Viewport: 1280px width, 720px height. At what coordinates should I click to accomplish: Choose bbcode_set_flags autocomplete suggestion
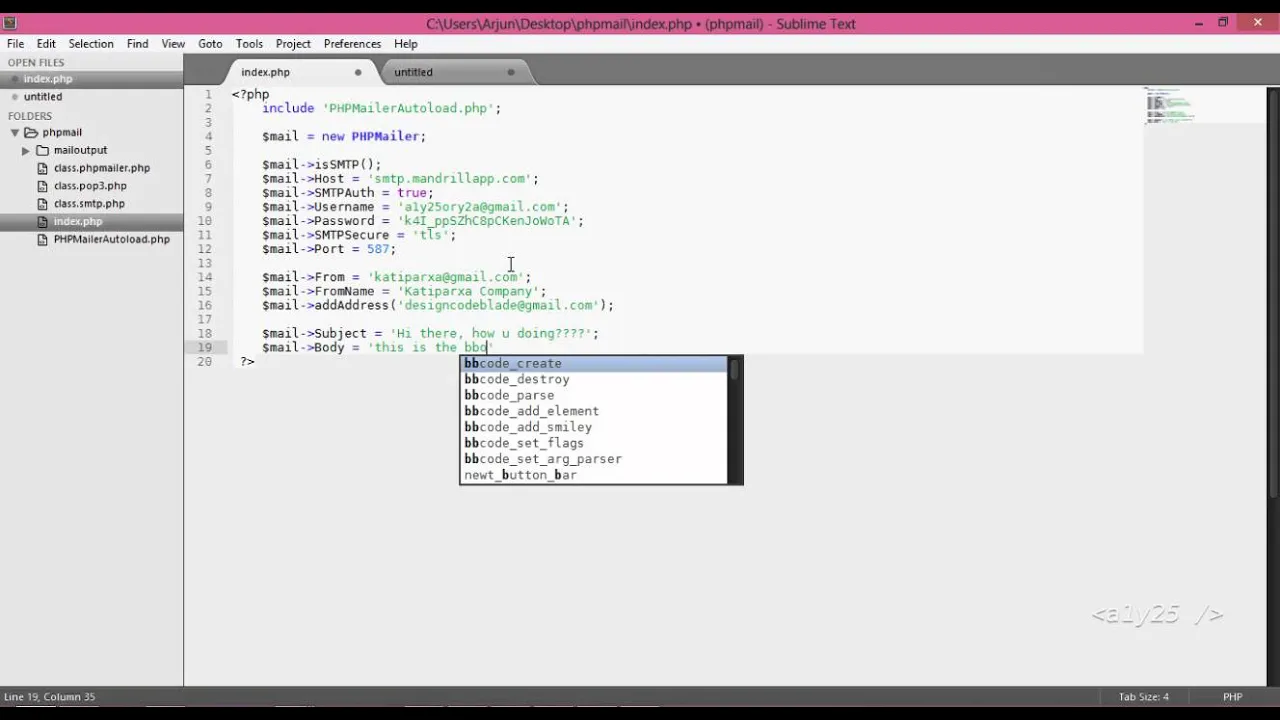tap(594, 444)
